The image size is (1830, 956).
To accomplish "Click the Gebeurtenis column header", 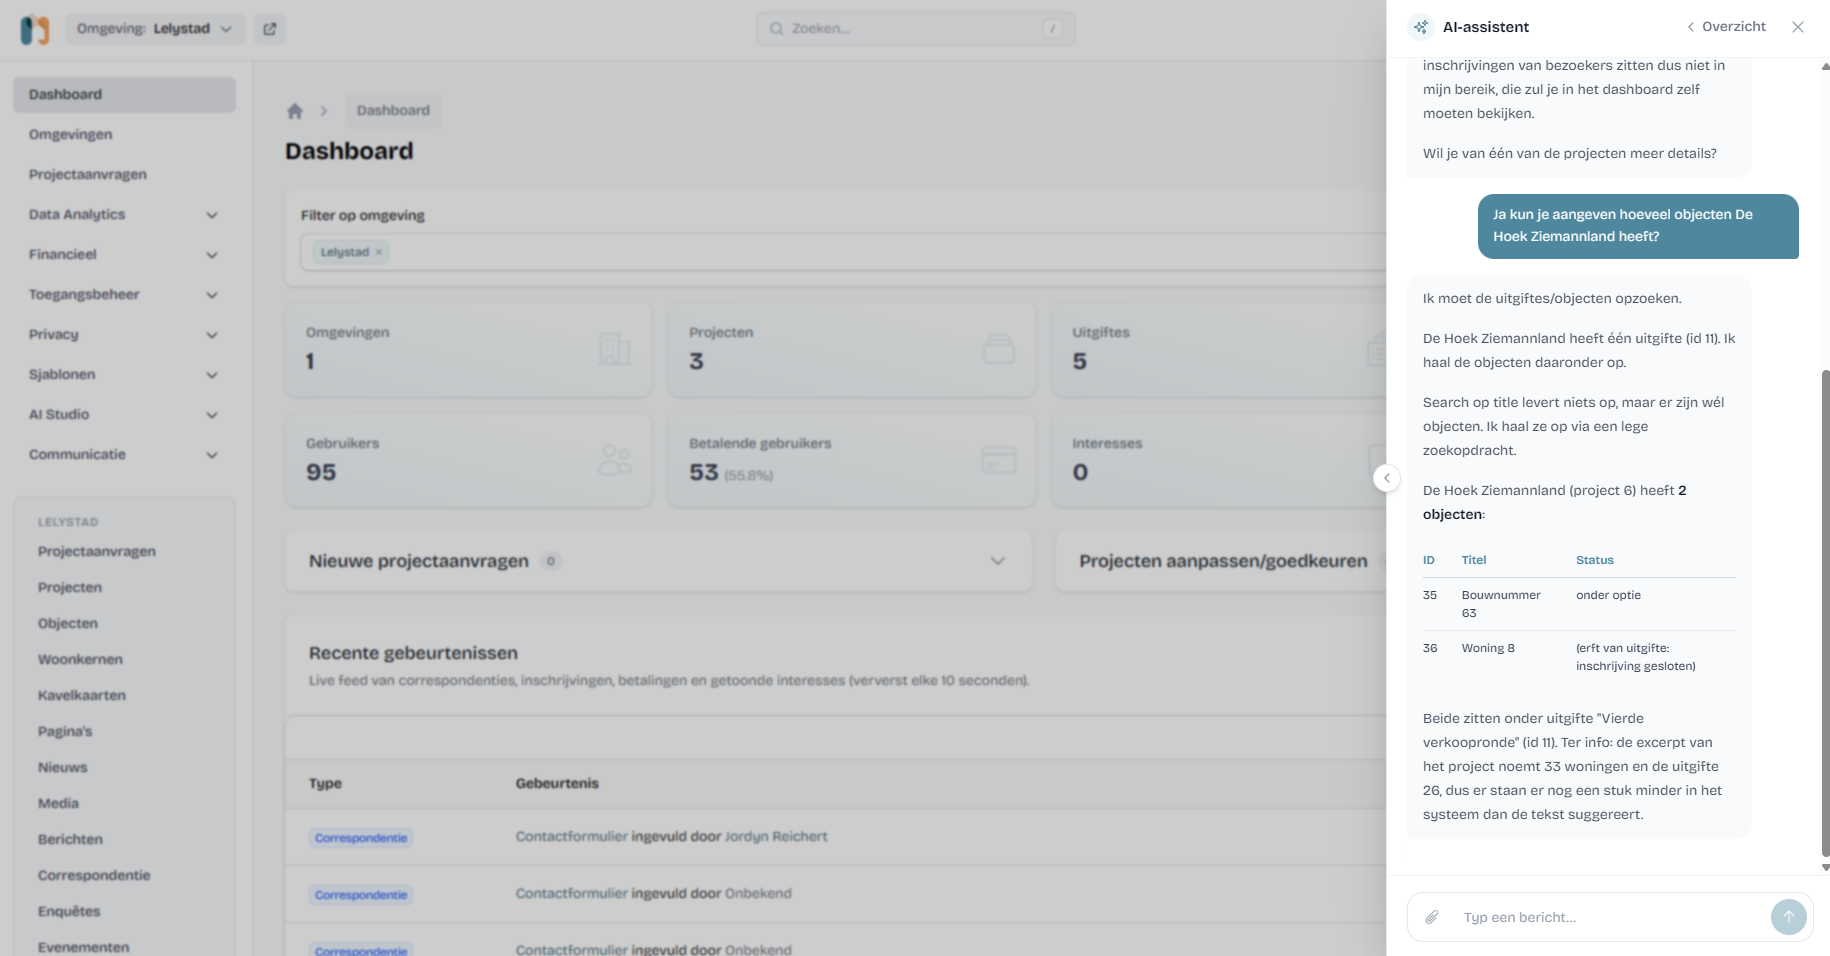I will click(x=557, y=783).
